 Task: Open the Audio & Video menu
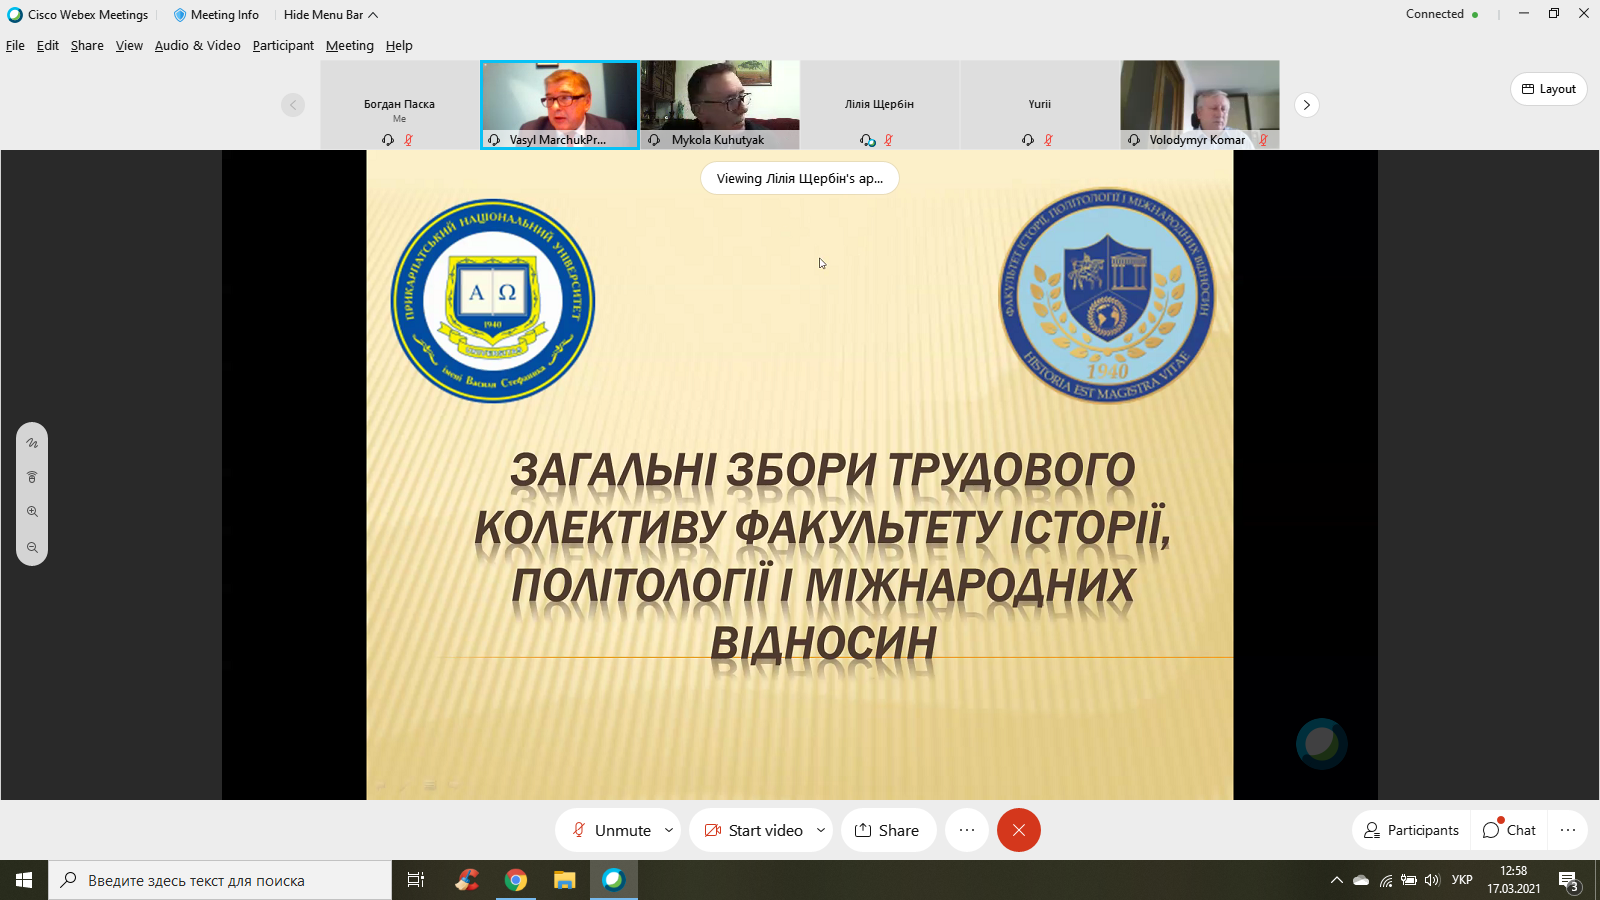197,46
